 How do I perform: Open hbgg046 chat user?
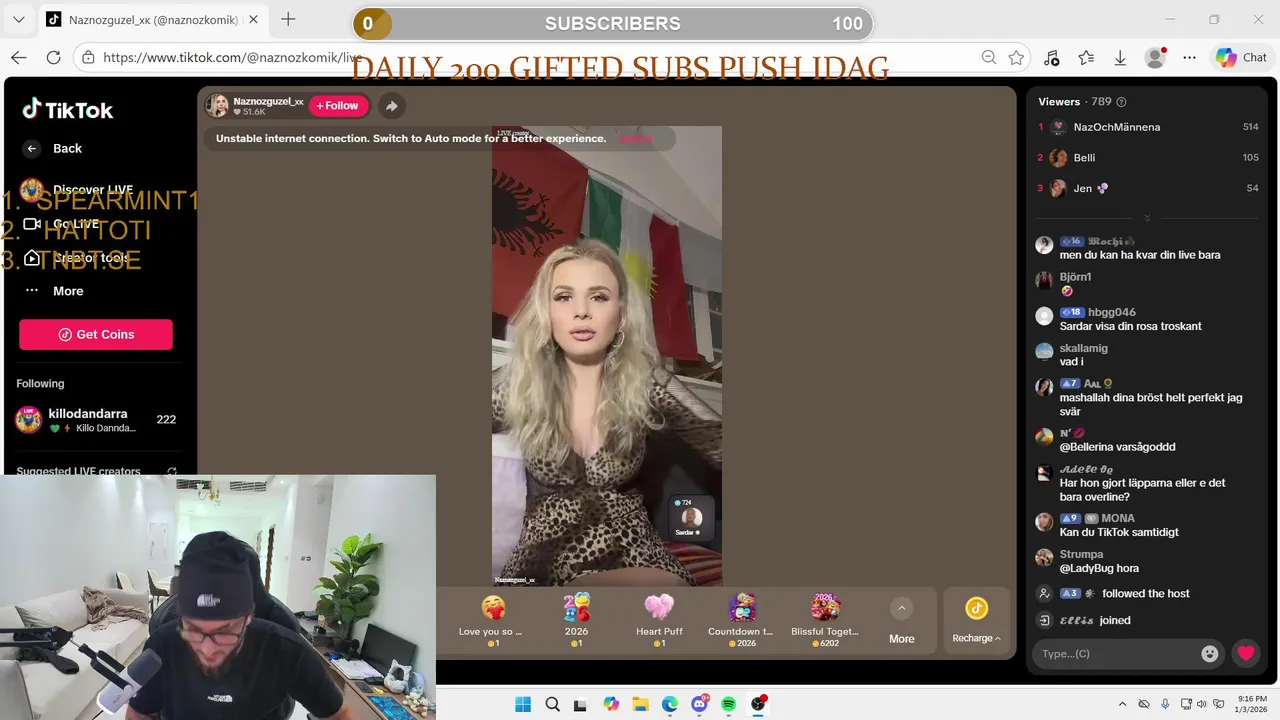(1111, 312)
